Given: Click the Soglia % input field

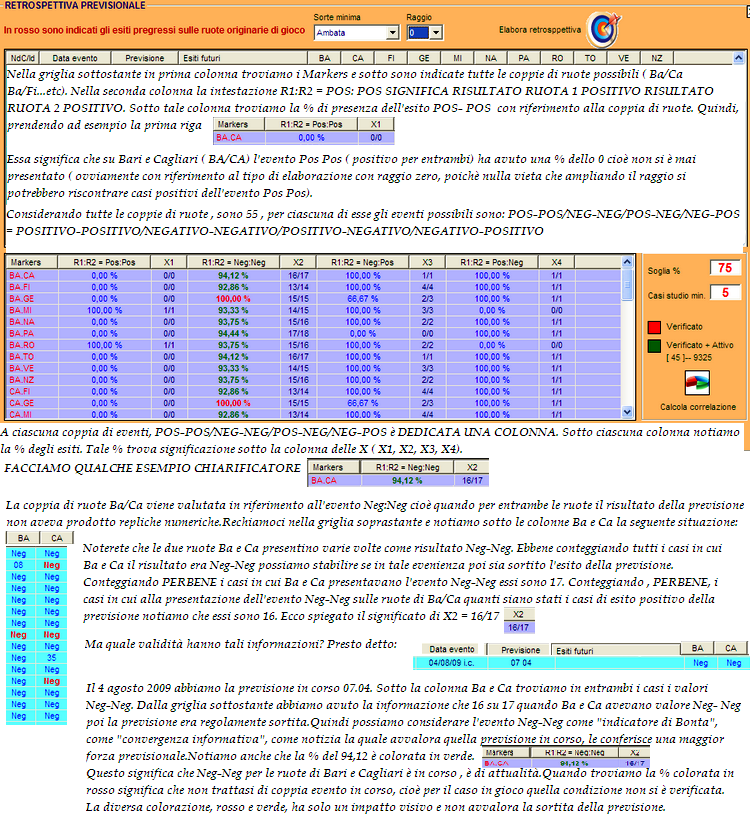Looking at the screenshot, I should tap(725, 267).
